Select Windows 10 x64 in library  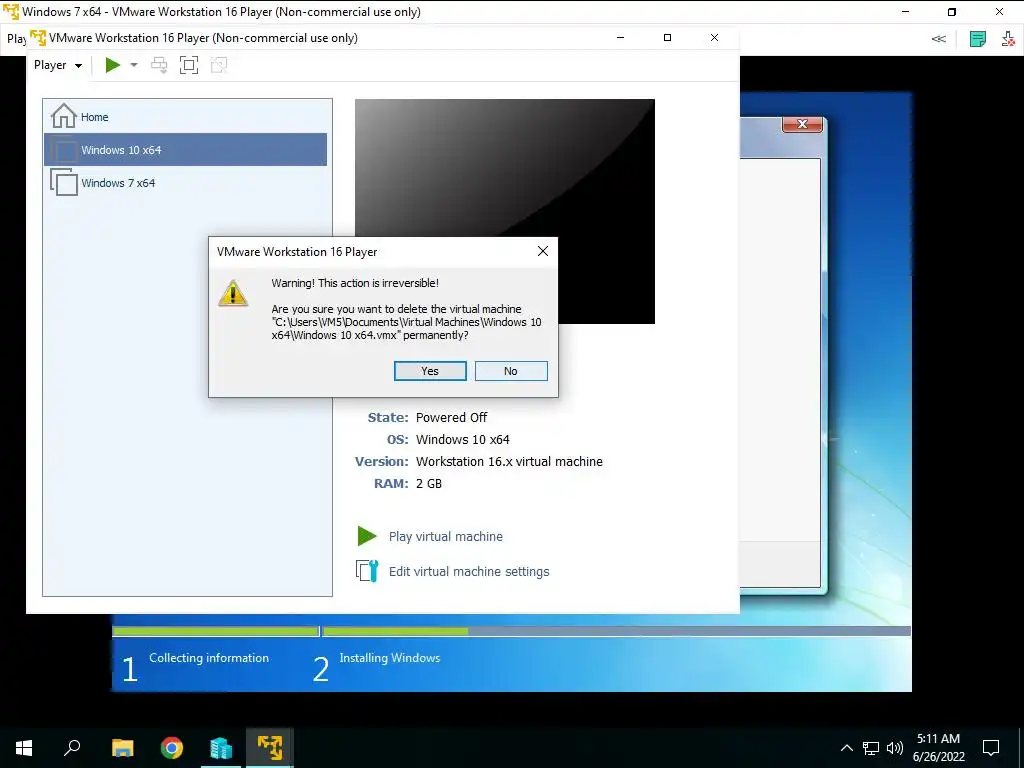[185, 150]
